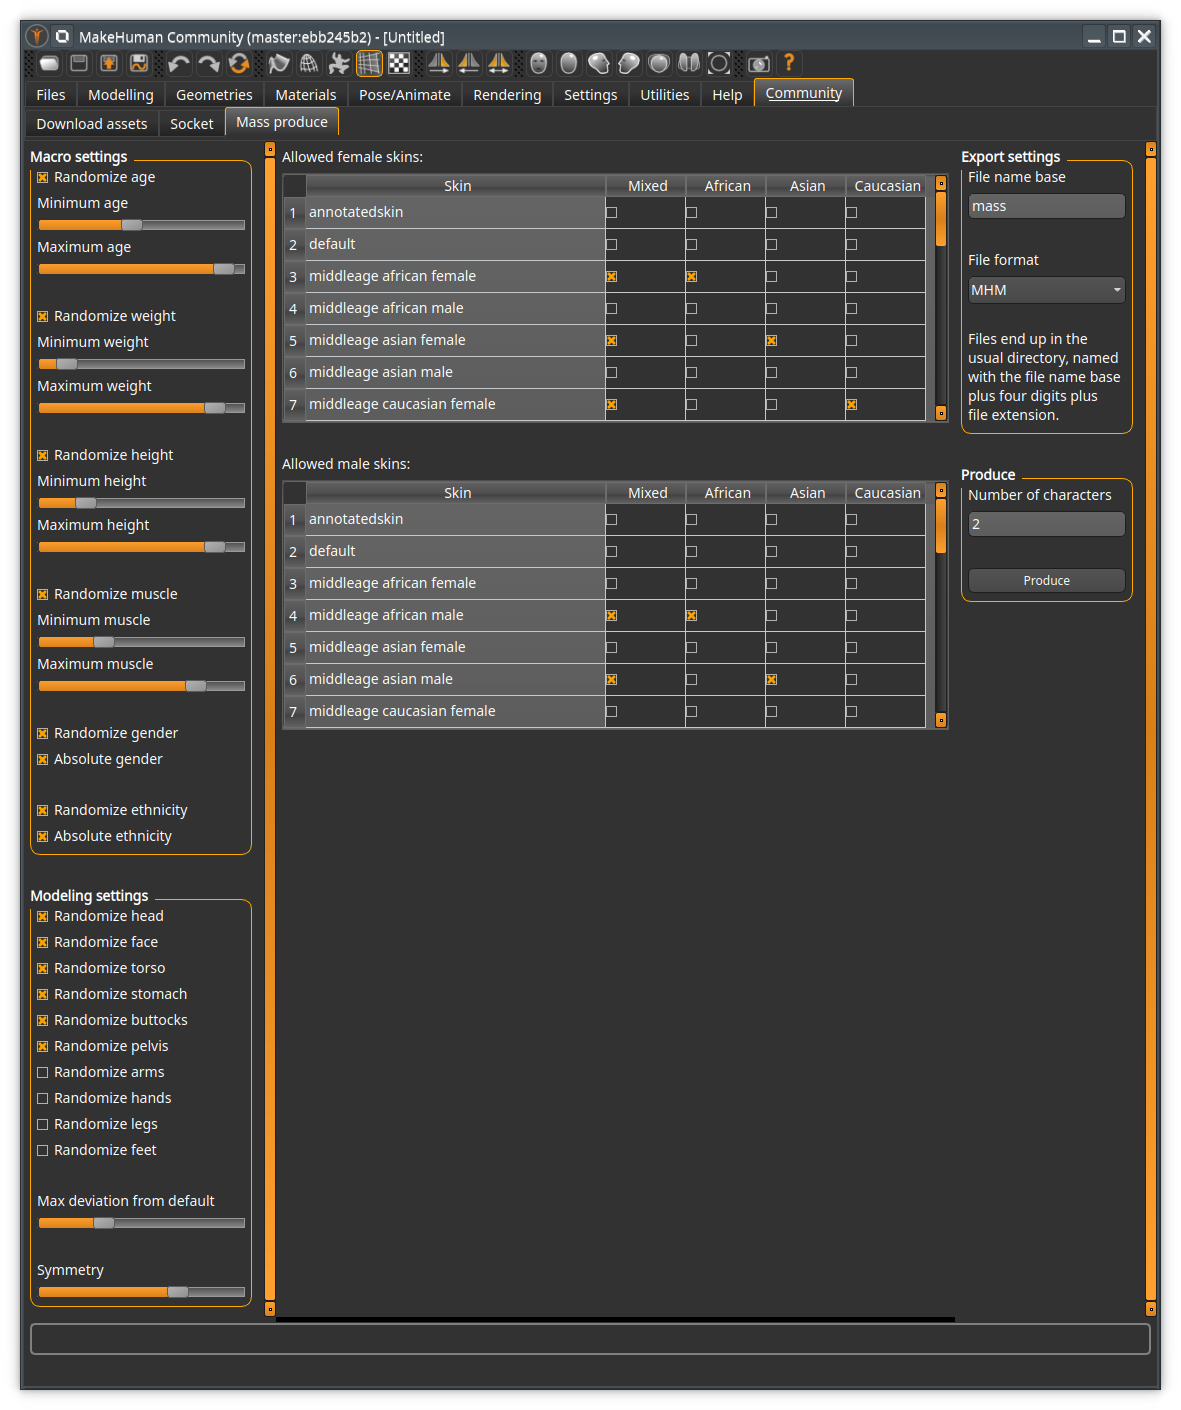The image size is (1181, 1410).
Task: Click the orange Reset refresh icon
Action: point(239,64)
